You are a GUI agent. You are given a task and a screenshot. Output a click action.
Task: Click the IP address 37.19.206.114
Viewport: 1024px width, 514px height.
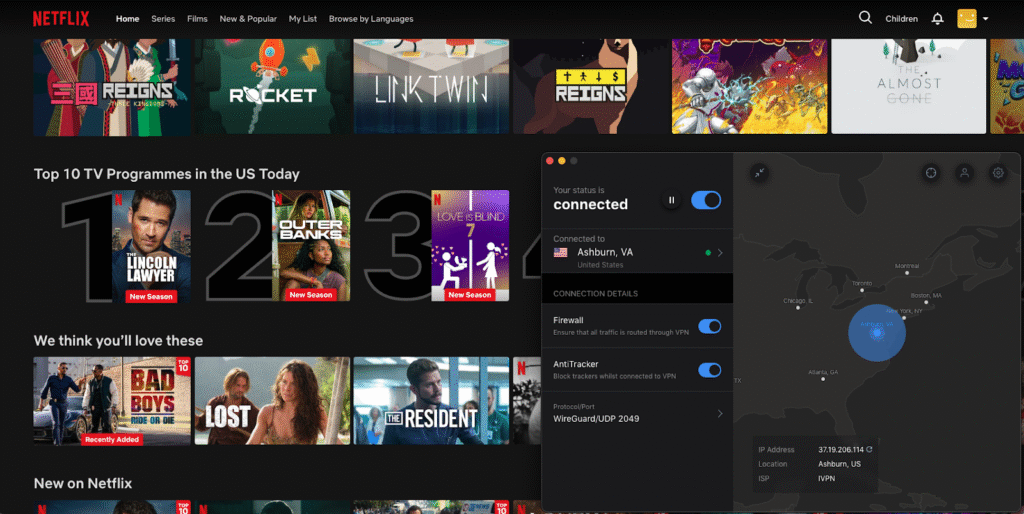click(840, 449)
